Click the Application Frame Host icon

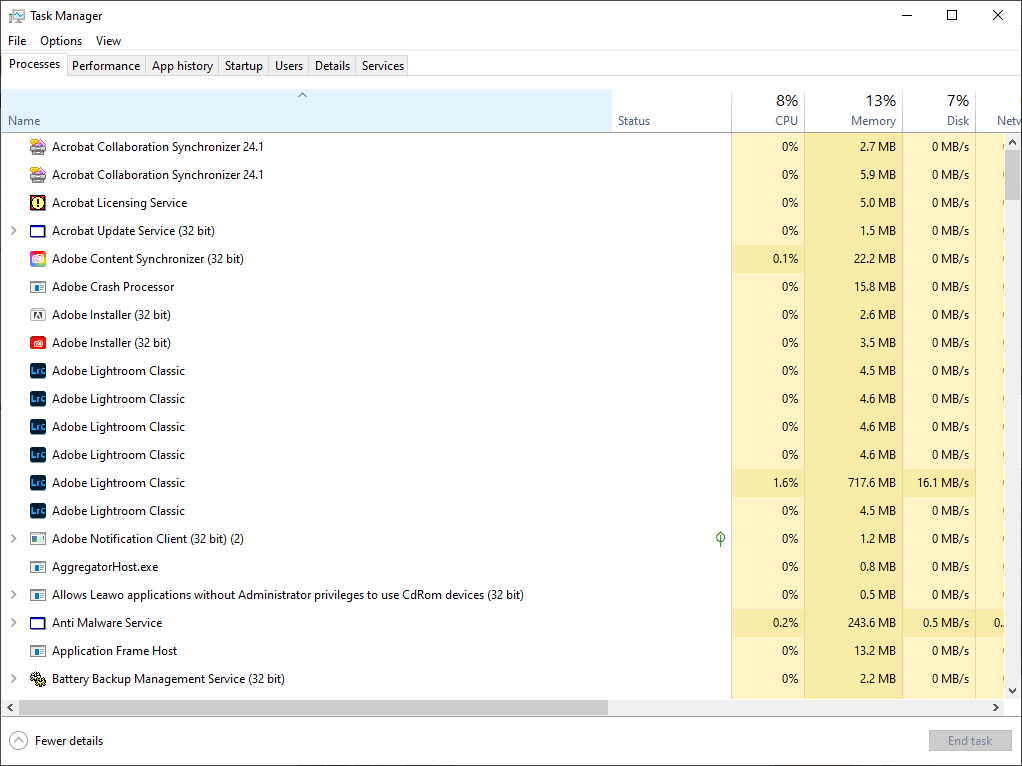[x=38, y=650]
